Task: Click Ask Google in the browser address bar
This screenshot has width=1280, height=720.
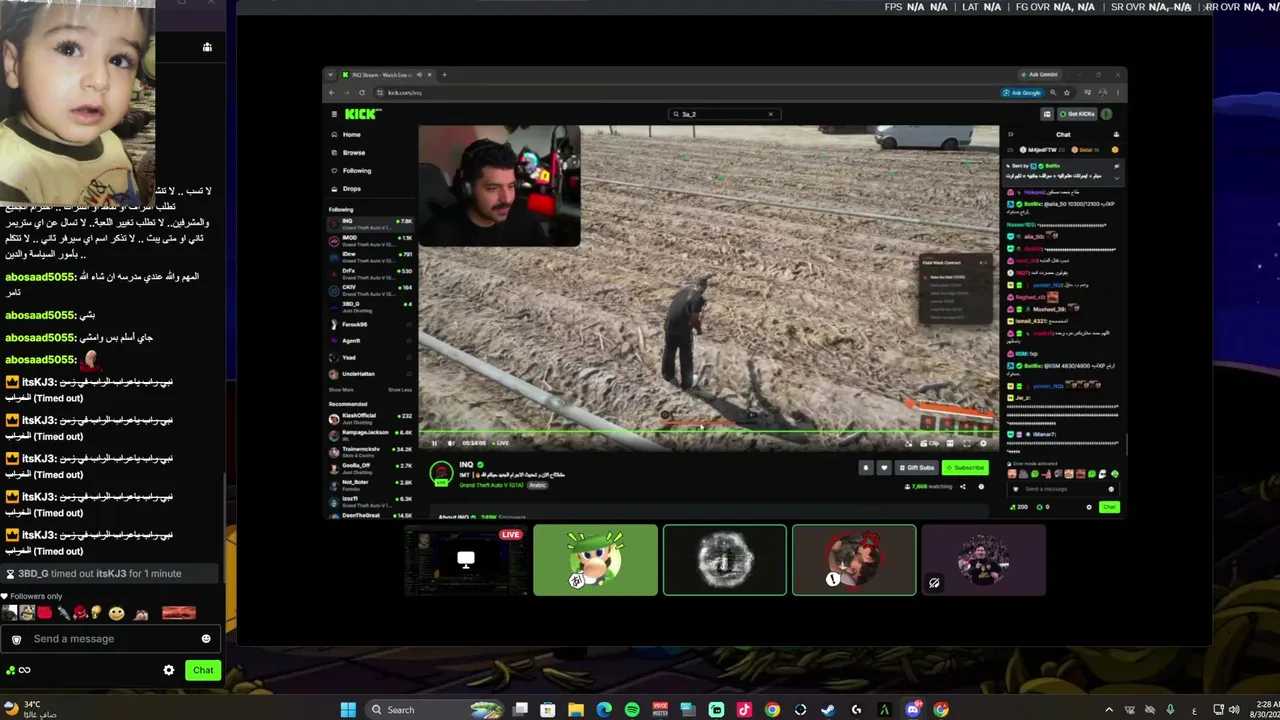Action: click(1022, 93)
